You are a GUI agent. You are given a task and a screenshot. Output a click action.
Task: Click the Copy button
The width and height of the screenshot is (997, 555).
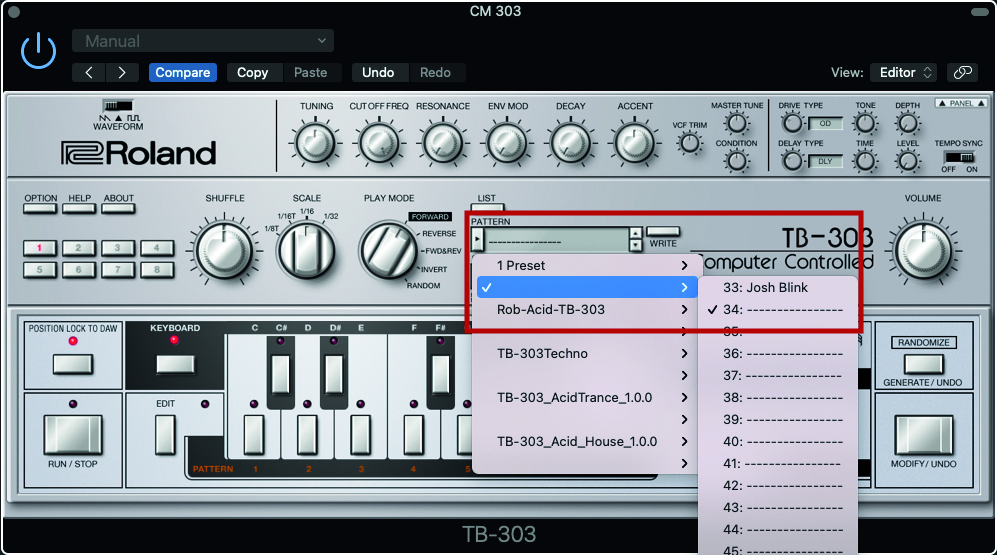(x=252, y=72)
